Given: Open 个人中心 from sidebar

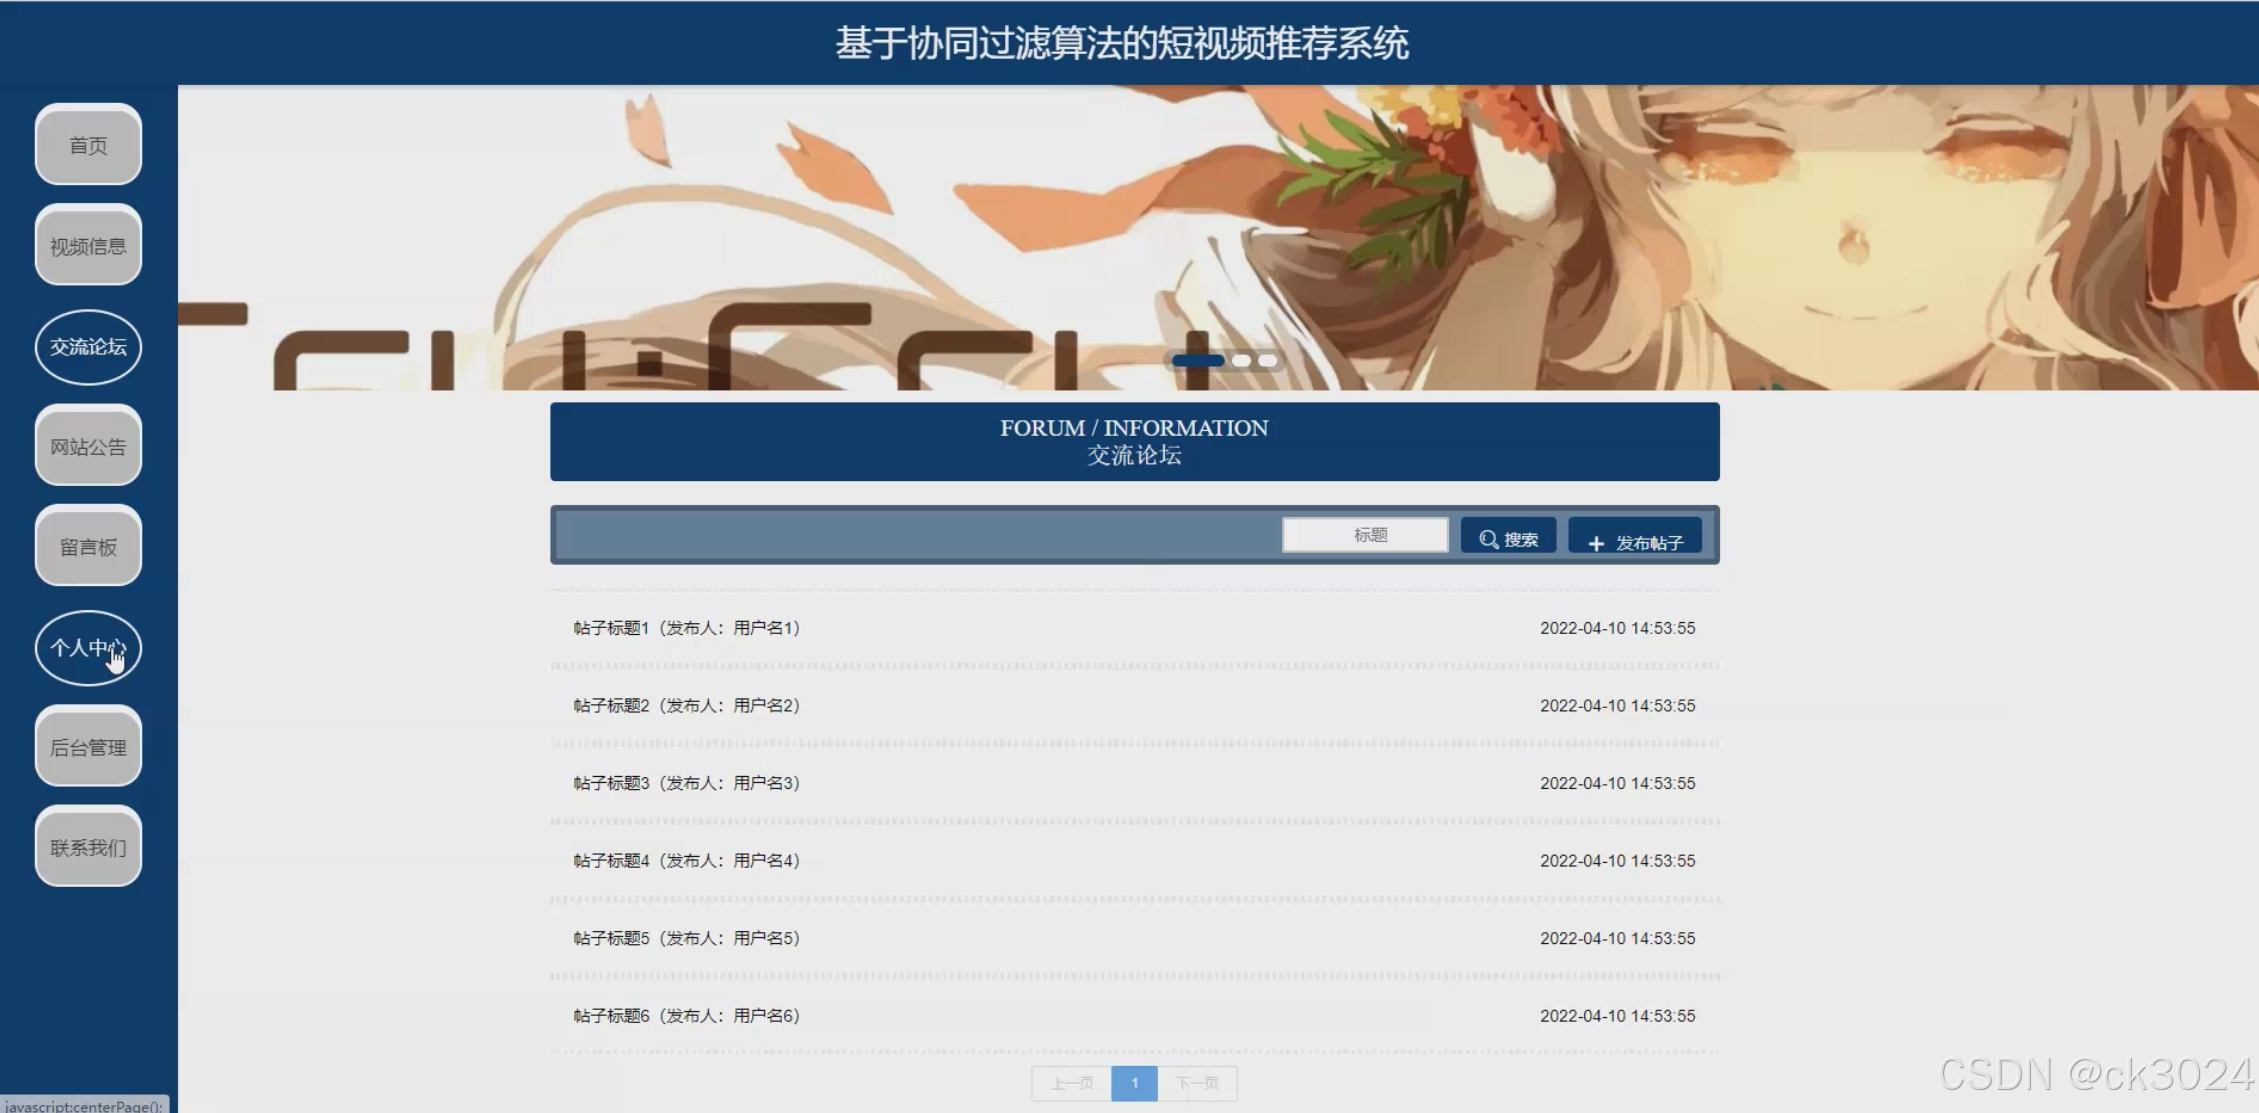Looking at the screenshot, I should (x=88, y=648).
